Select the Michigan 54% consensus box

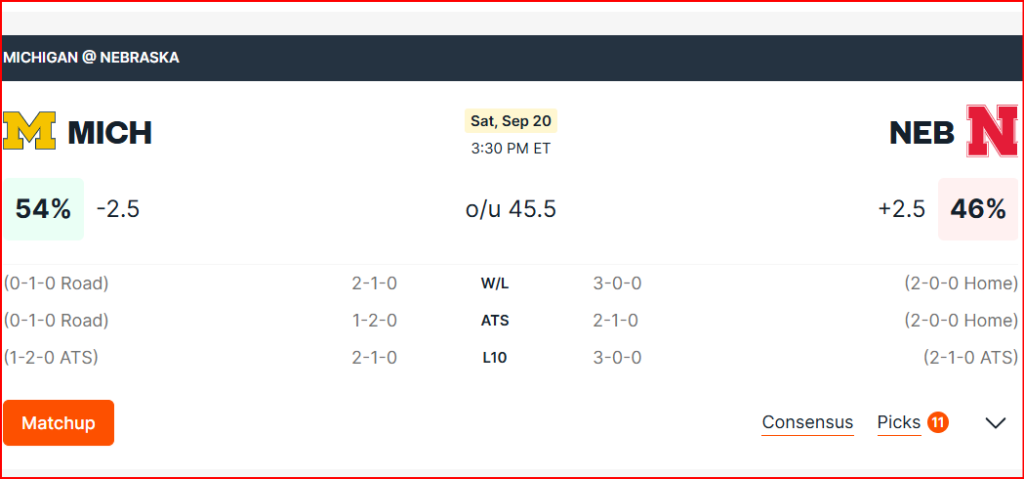43,209
